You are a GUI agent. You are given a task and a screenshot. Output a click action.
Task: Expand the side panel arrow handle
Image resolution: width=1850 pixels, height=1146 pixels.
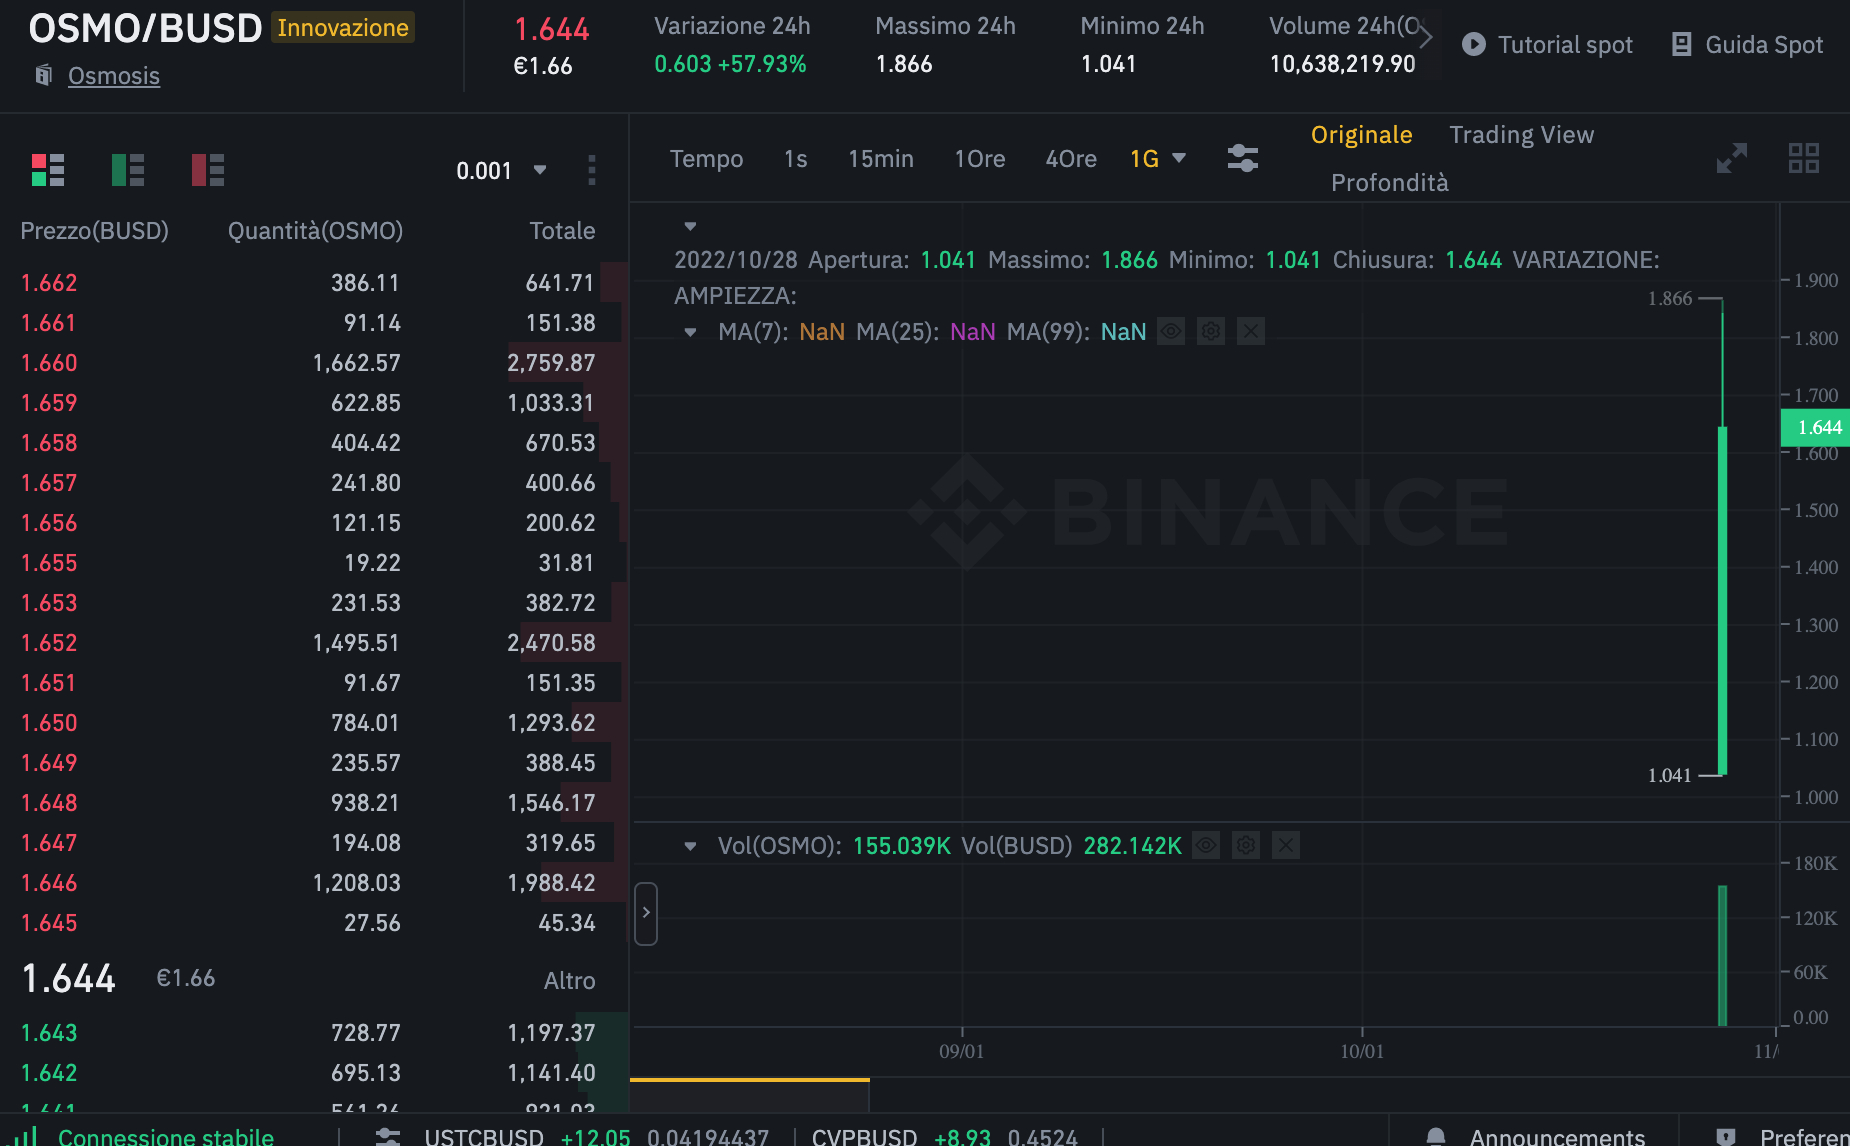646,913
